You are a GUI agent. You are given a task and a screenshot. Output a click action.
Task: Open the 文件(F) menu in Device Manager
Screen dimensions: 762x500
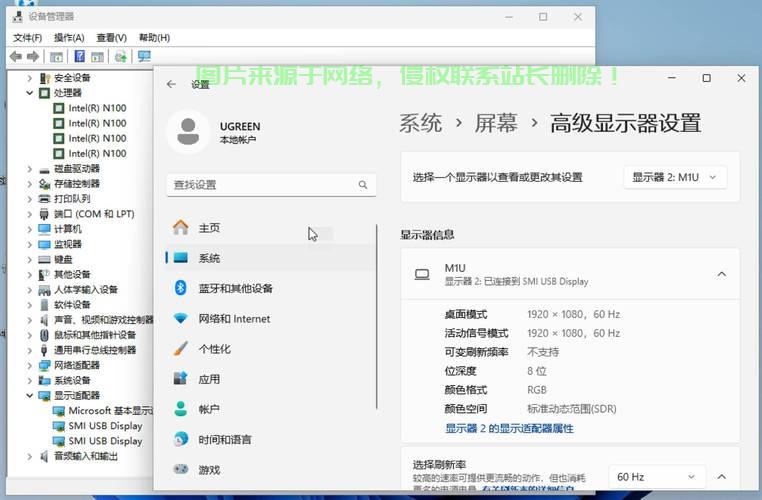(28, 37)
